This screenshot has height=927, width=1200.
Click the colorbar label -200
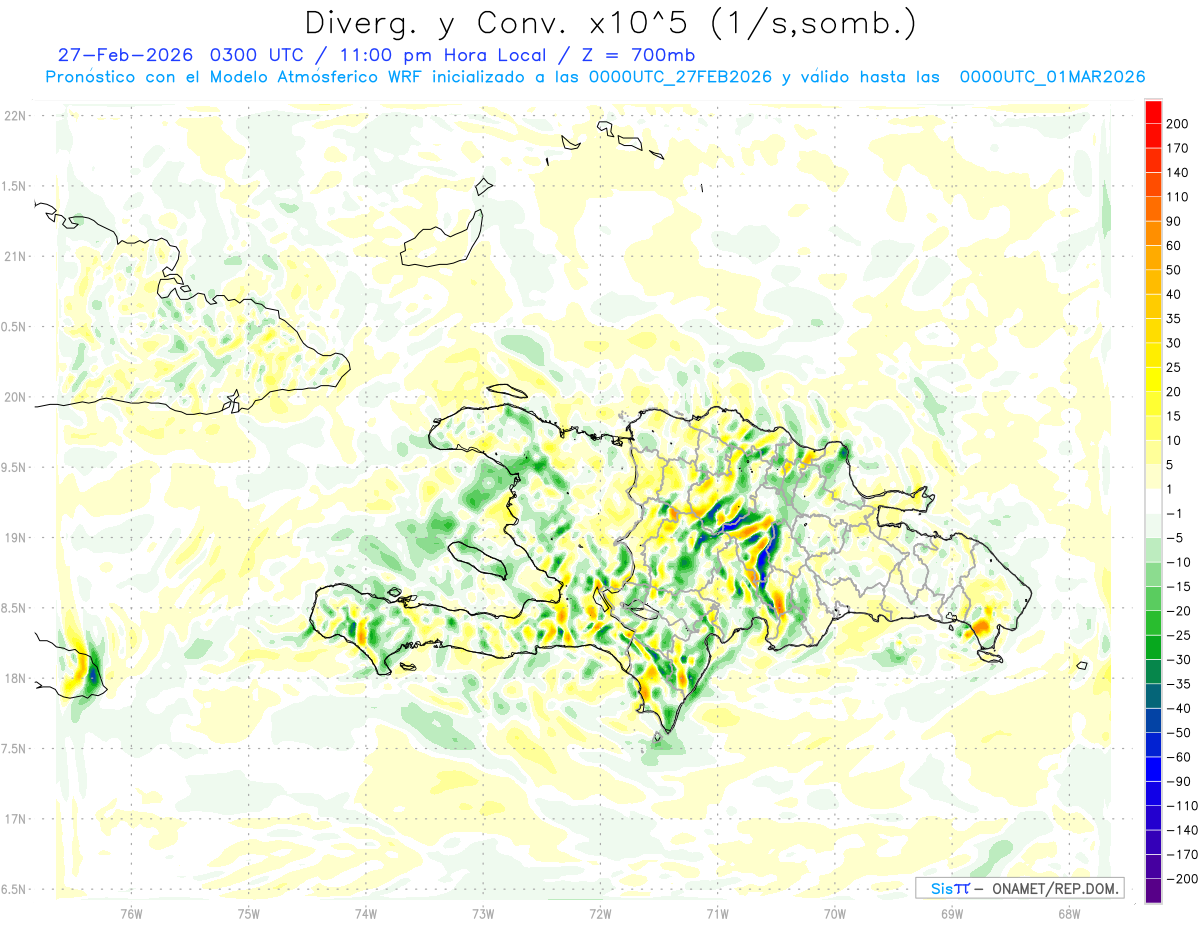pyautogui.click(x=1181, y=879)
